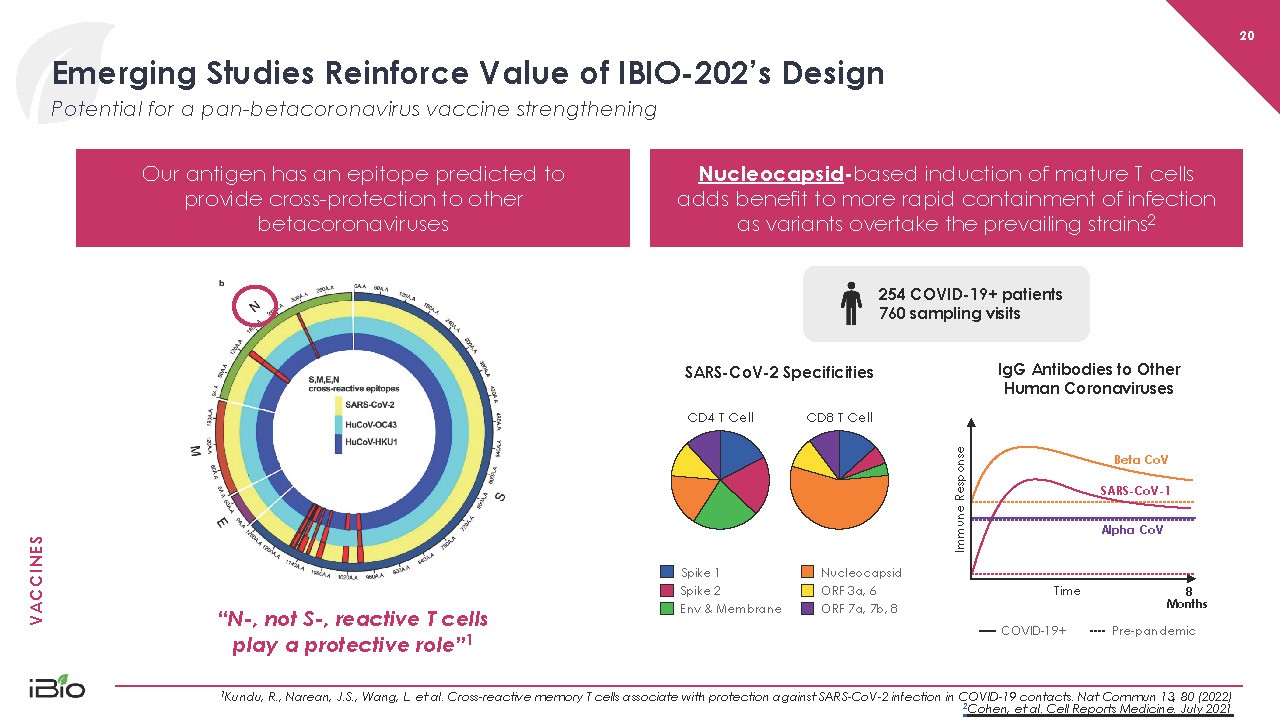Click the Spike 1 blue legend swatch
Image resolution: width=1280 pixels, height=720 pixels.
point(667,573)
